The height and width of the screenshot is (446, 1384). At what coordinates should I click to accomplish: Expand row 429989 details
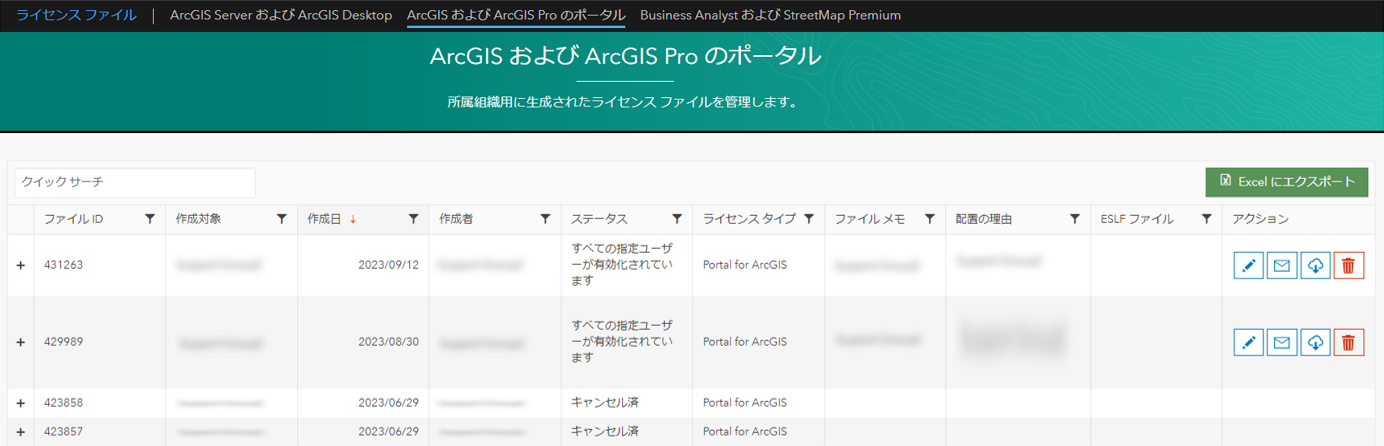pyautogui.click(x=21, y=342)
